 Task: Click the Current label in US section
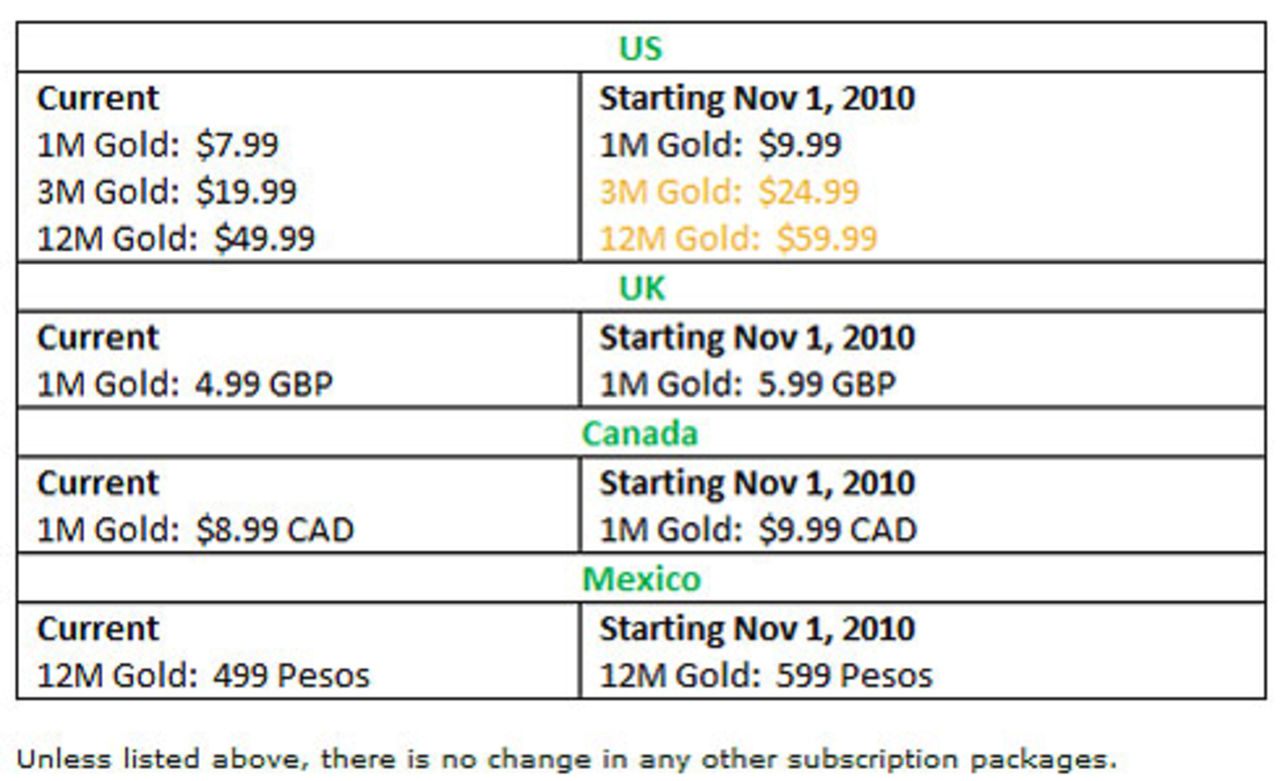click(x=98, y=98)
